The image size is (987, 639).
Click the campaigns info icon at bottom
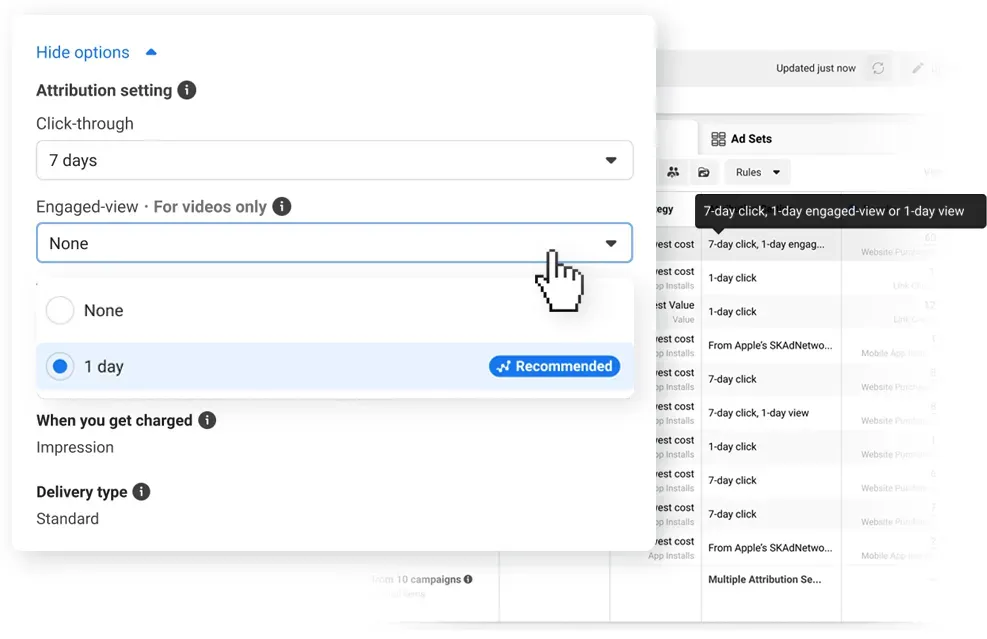(x=468, y=579)
